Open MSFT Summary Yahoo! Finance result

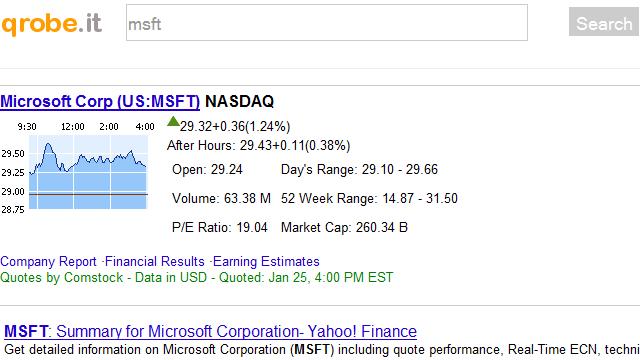210,331
